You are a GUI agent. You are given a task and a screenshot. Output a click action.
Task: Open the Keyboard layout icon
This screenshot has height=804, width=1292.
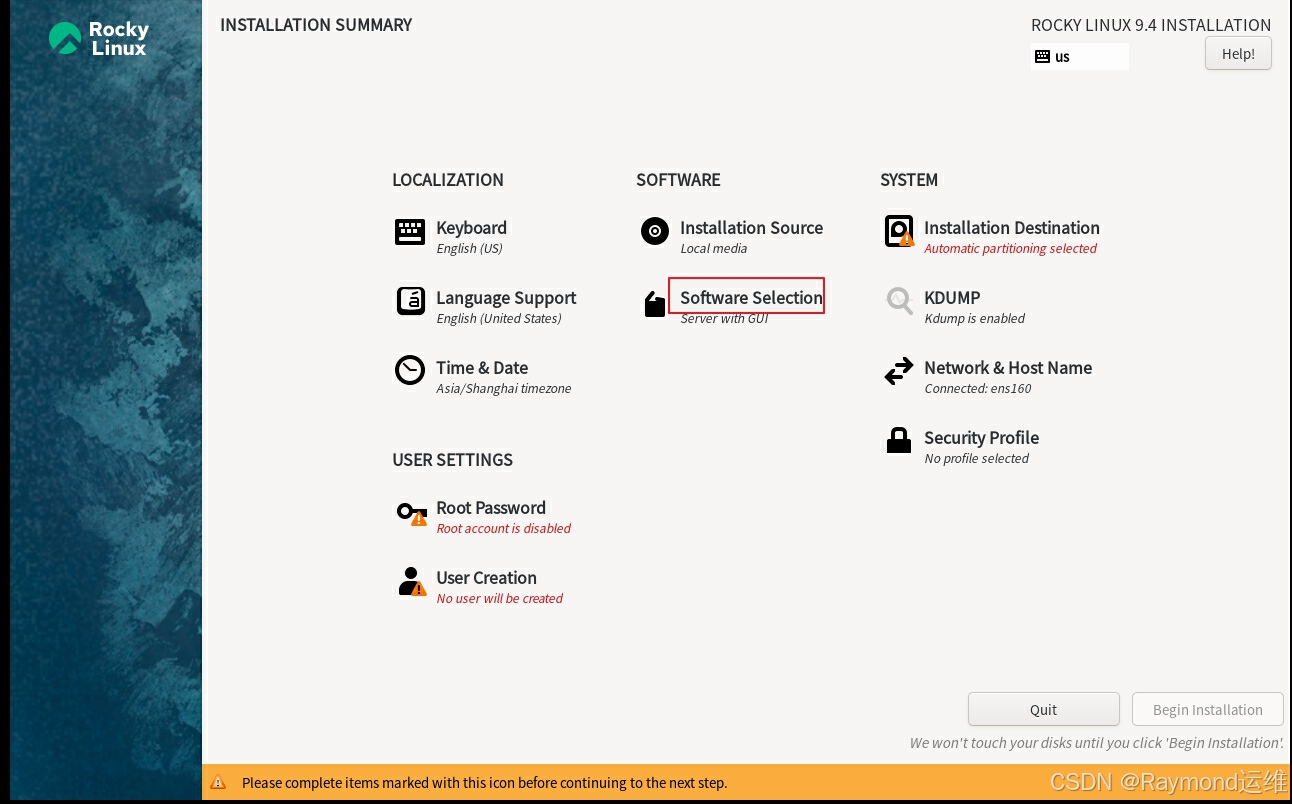coord(410,232)
